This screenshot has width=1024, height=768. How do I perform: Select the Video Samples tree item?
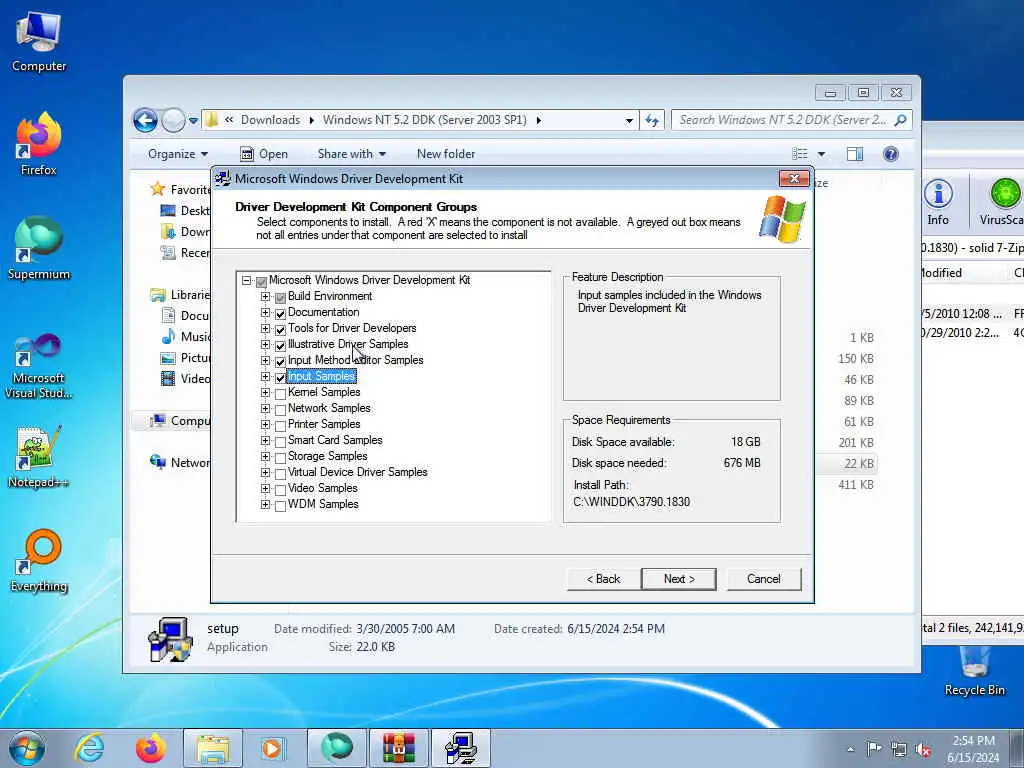tap(322, 488)
